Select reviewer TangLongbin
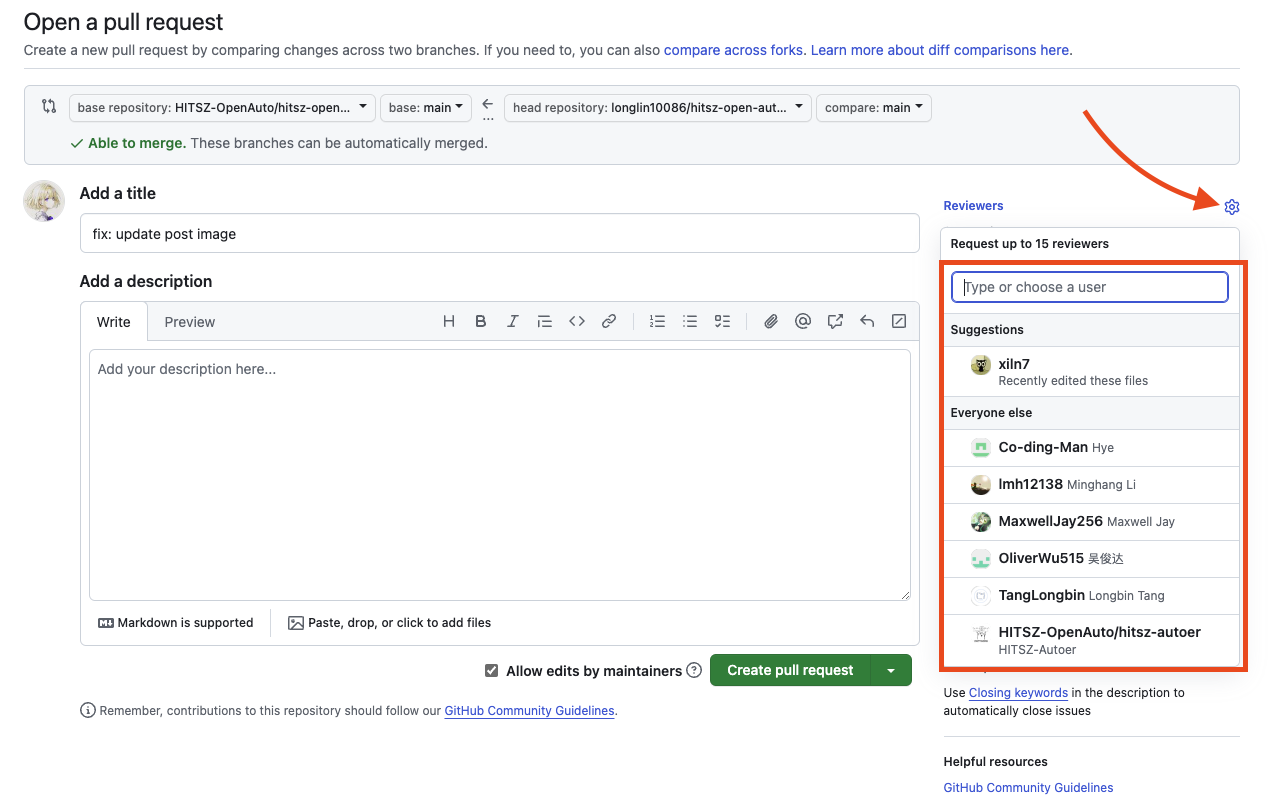The image size is (1273, 807). coord(1092,596)
